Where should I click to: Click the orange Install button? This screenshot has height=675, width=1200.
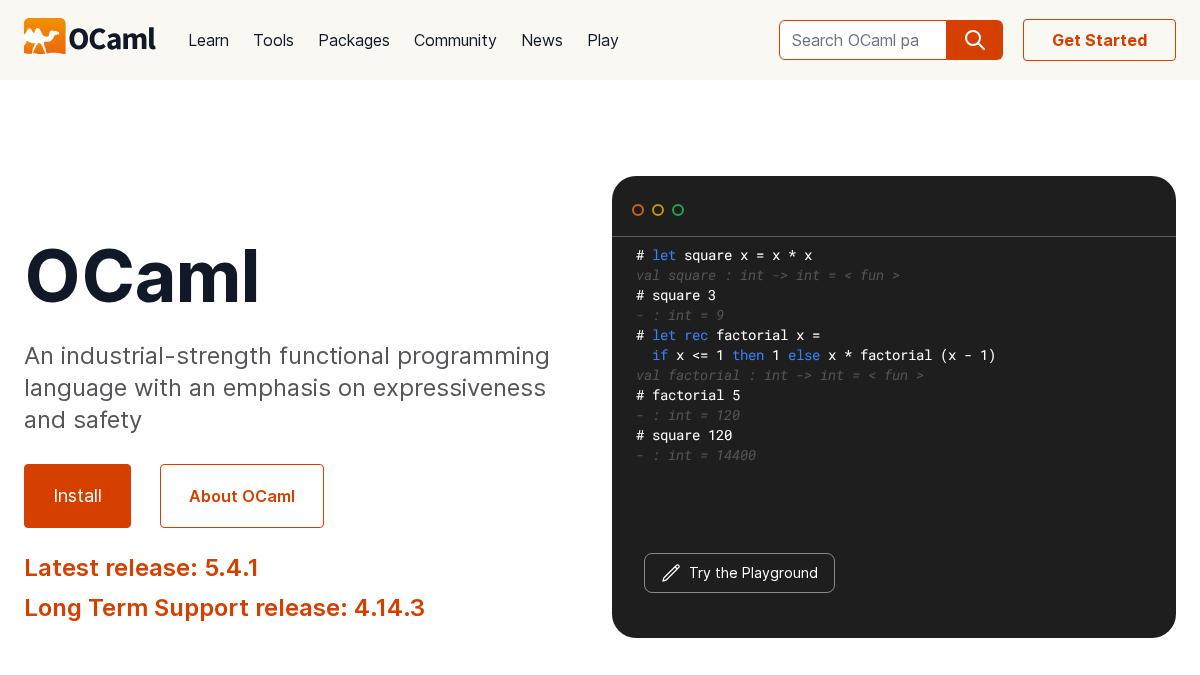pyautogui.click(x=77, y=496)
